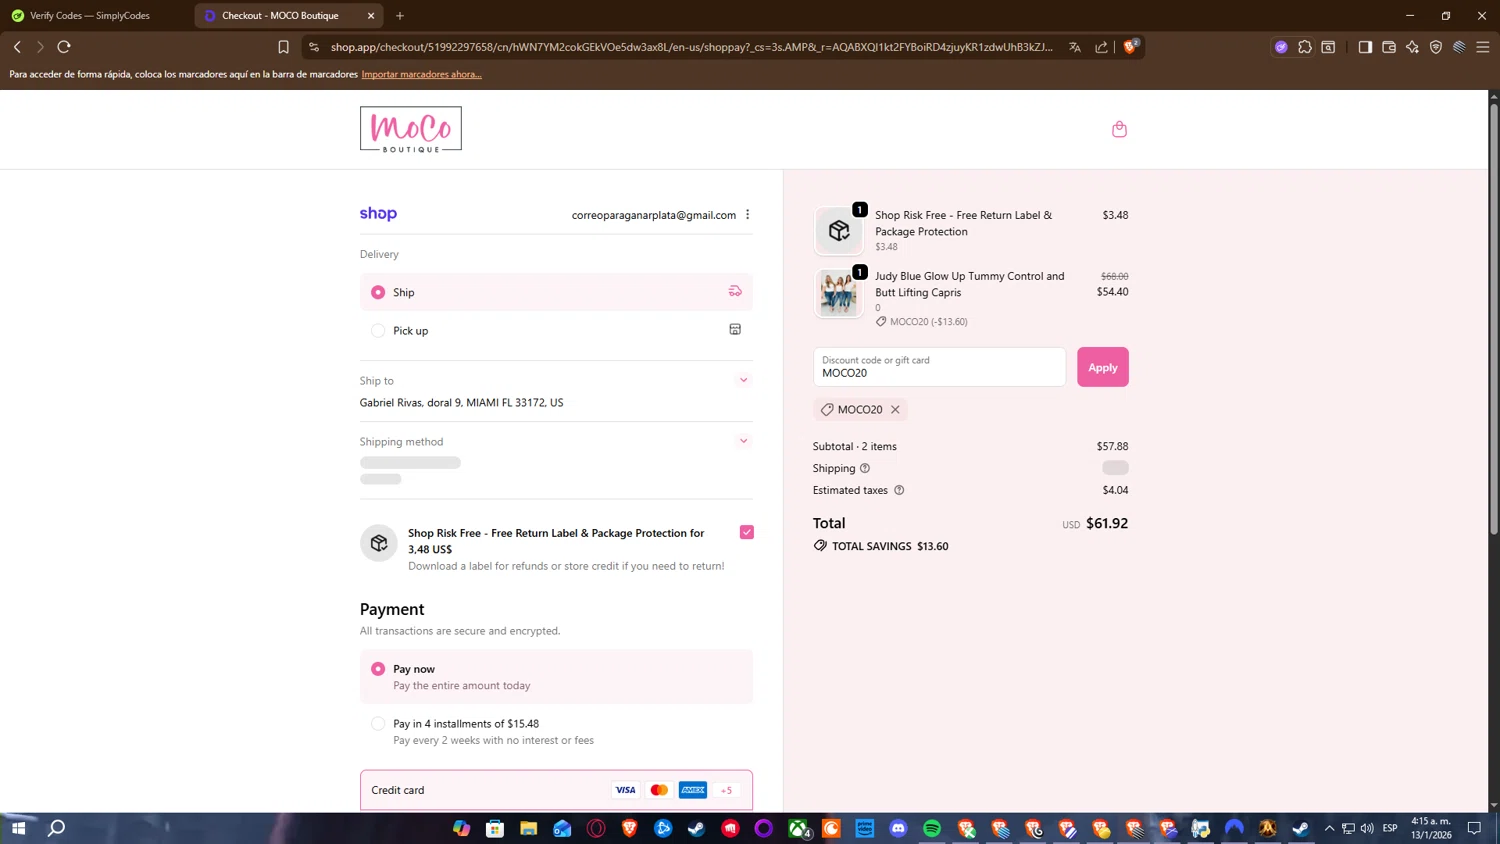This screenshot has height=844, width=1500.
Task: Open the Leo AI sparkle icon
Action: 1412,47
